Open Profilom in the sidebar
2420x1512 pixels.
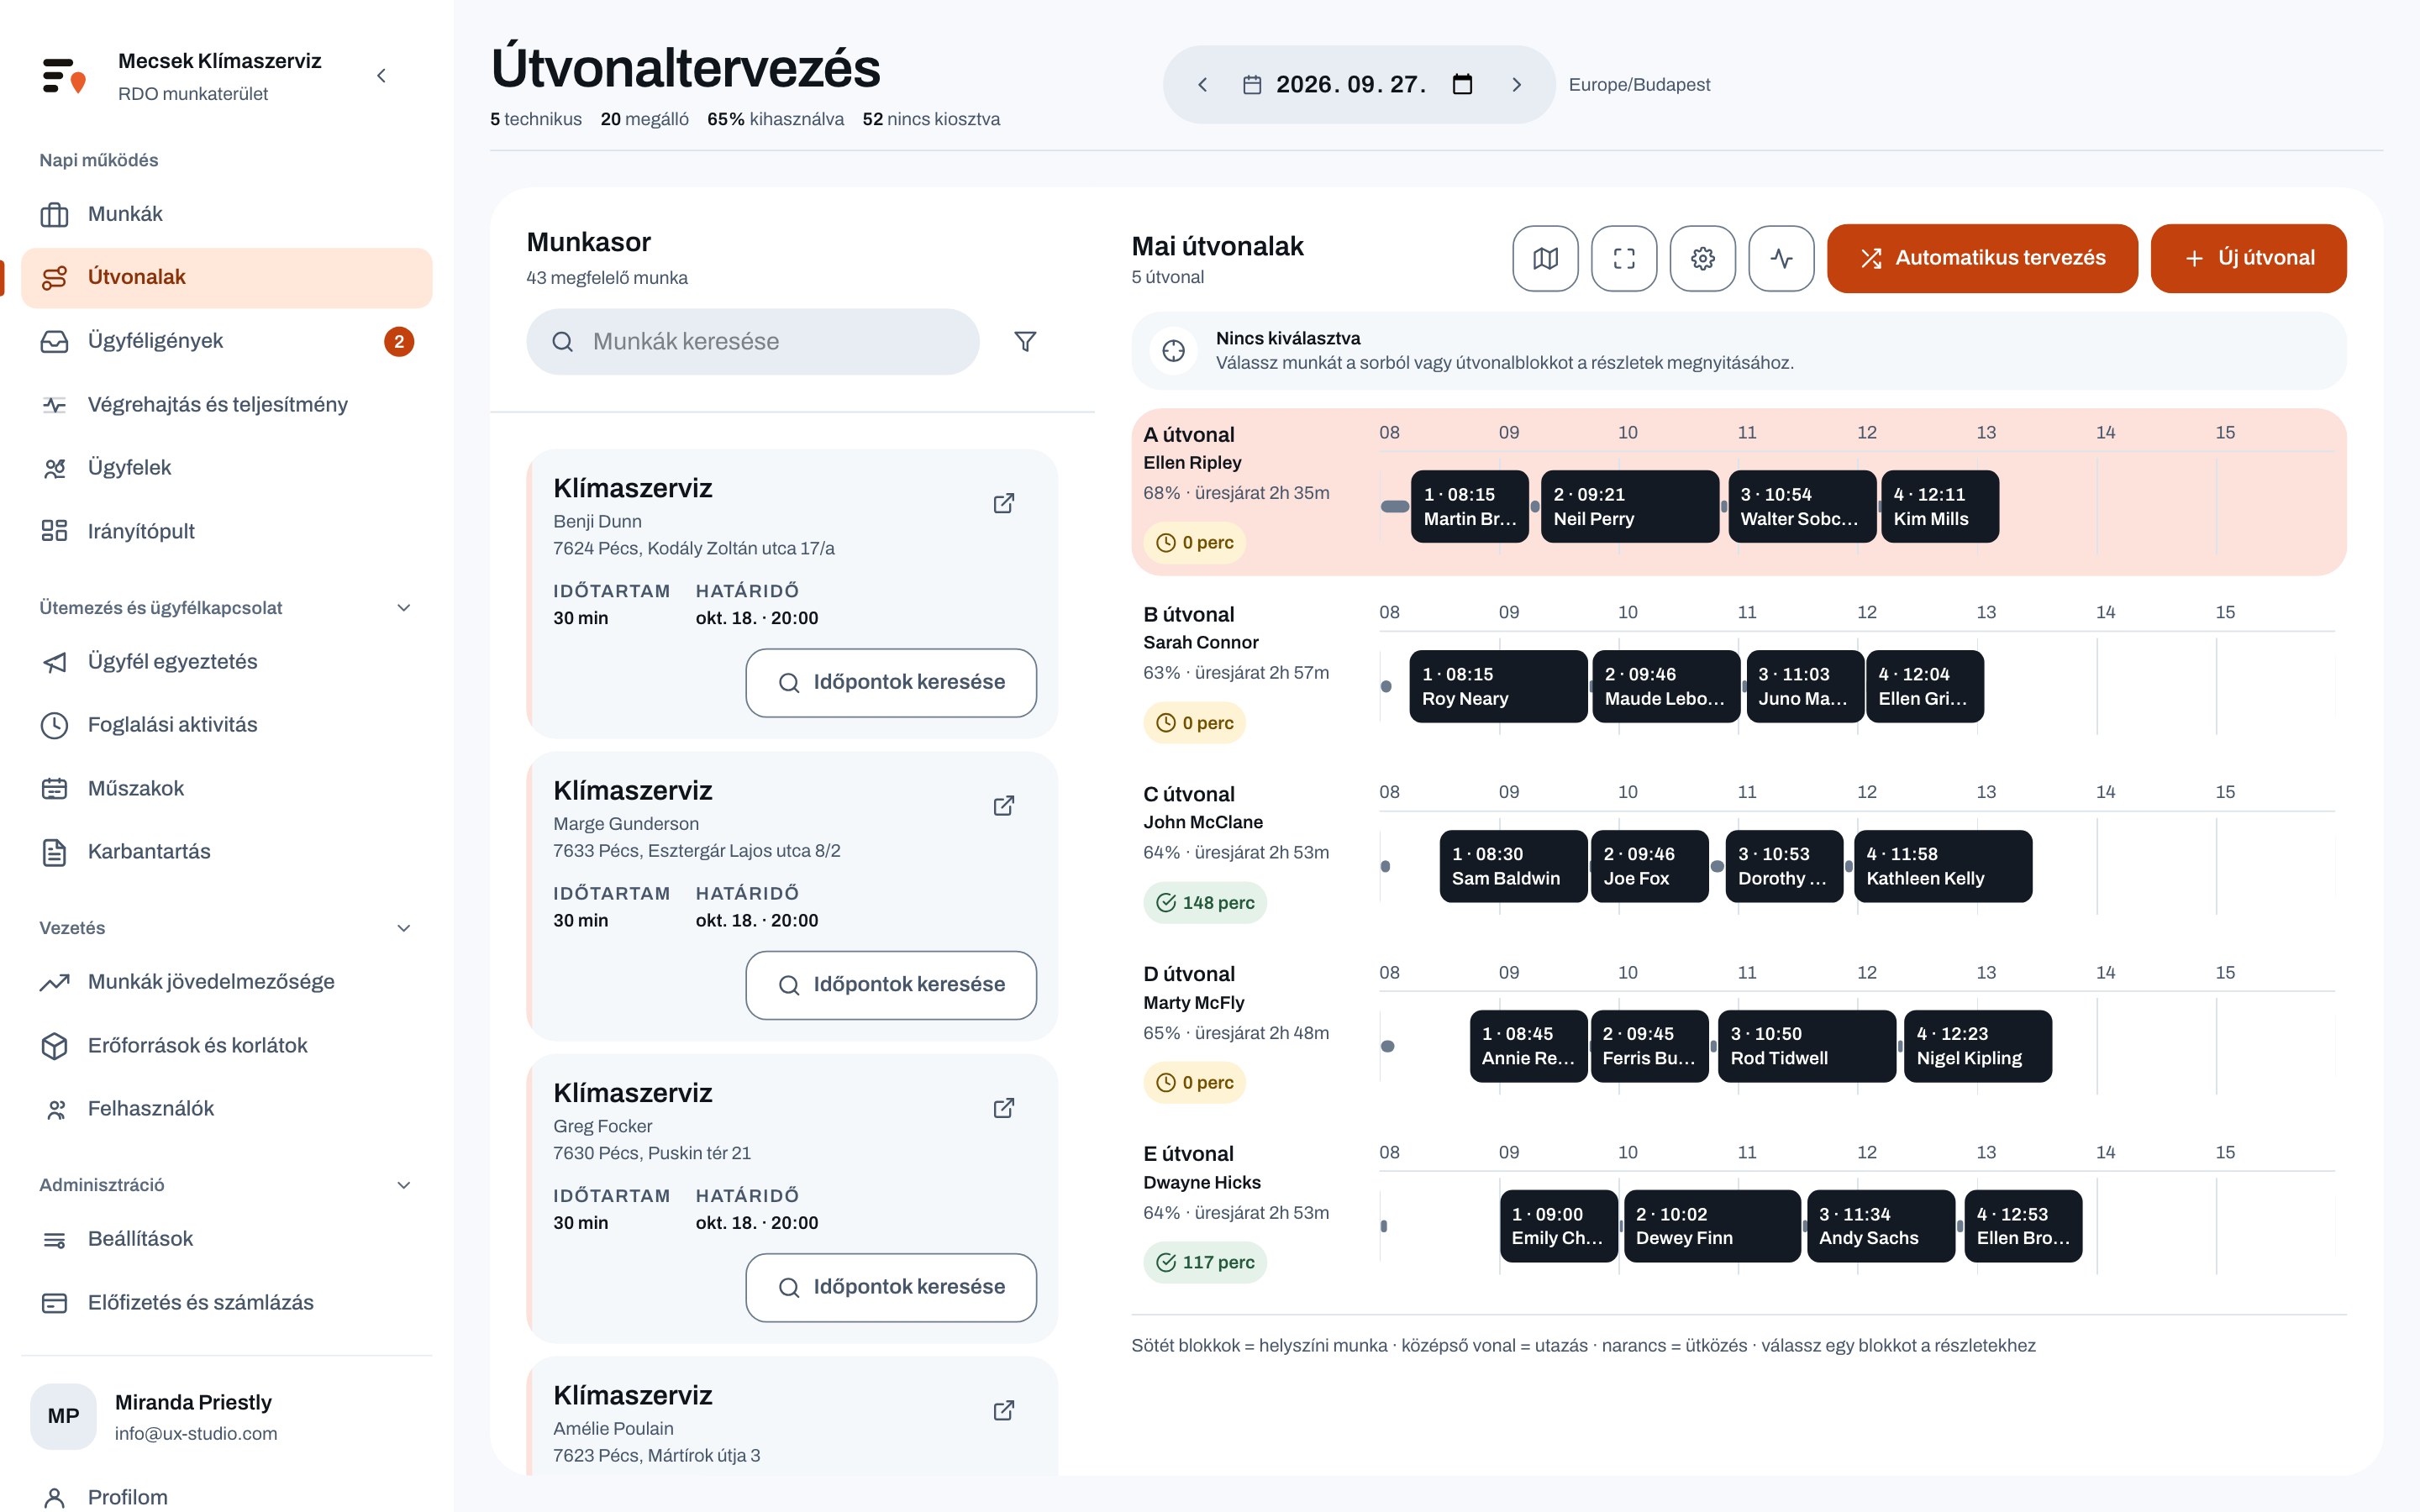(226, 1497)
